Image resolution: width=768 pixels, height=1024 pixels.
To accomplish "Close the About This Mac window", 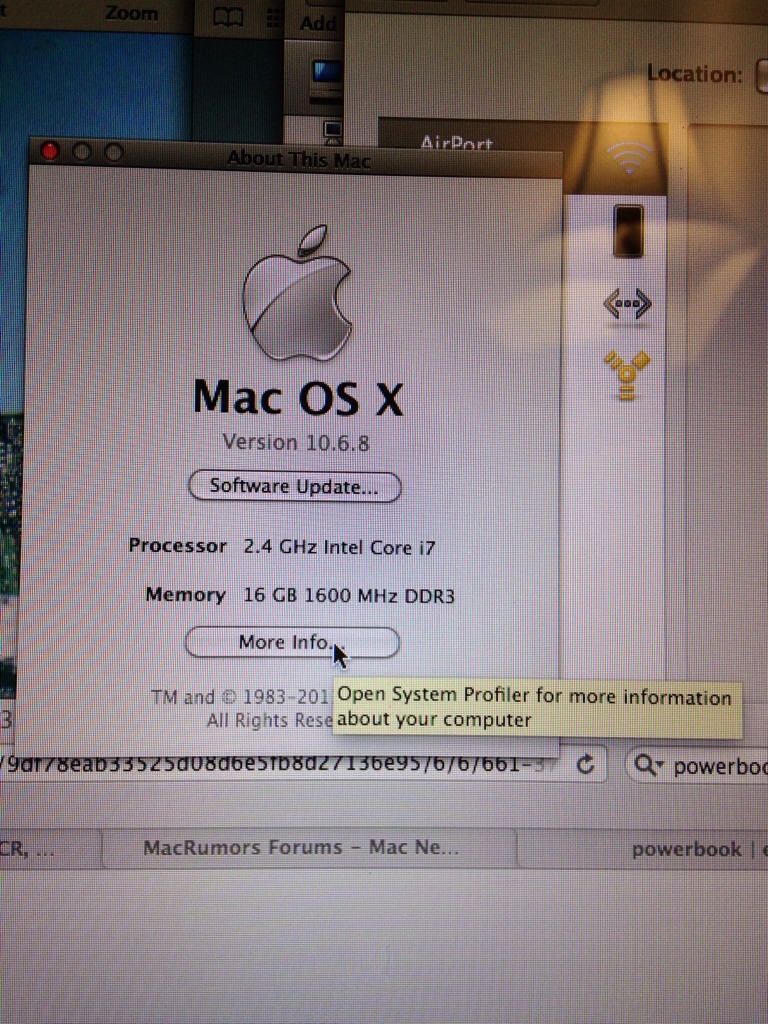I will point(50,152).
